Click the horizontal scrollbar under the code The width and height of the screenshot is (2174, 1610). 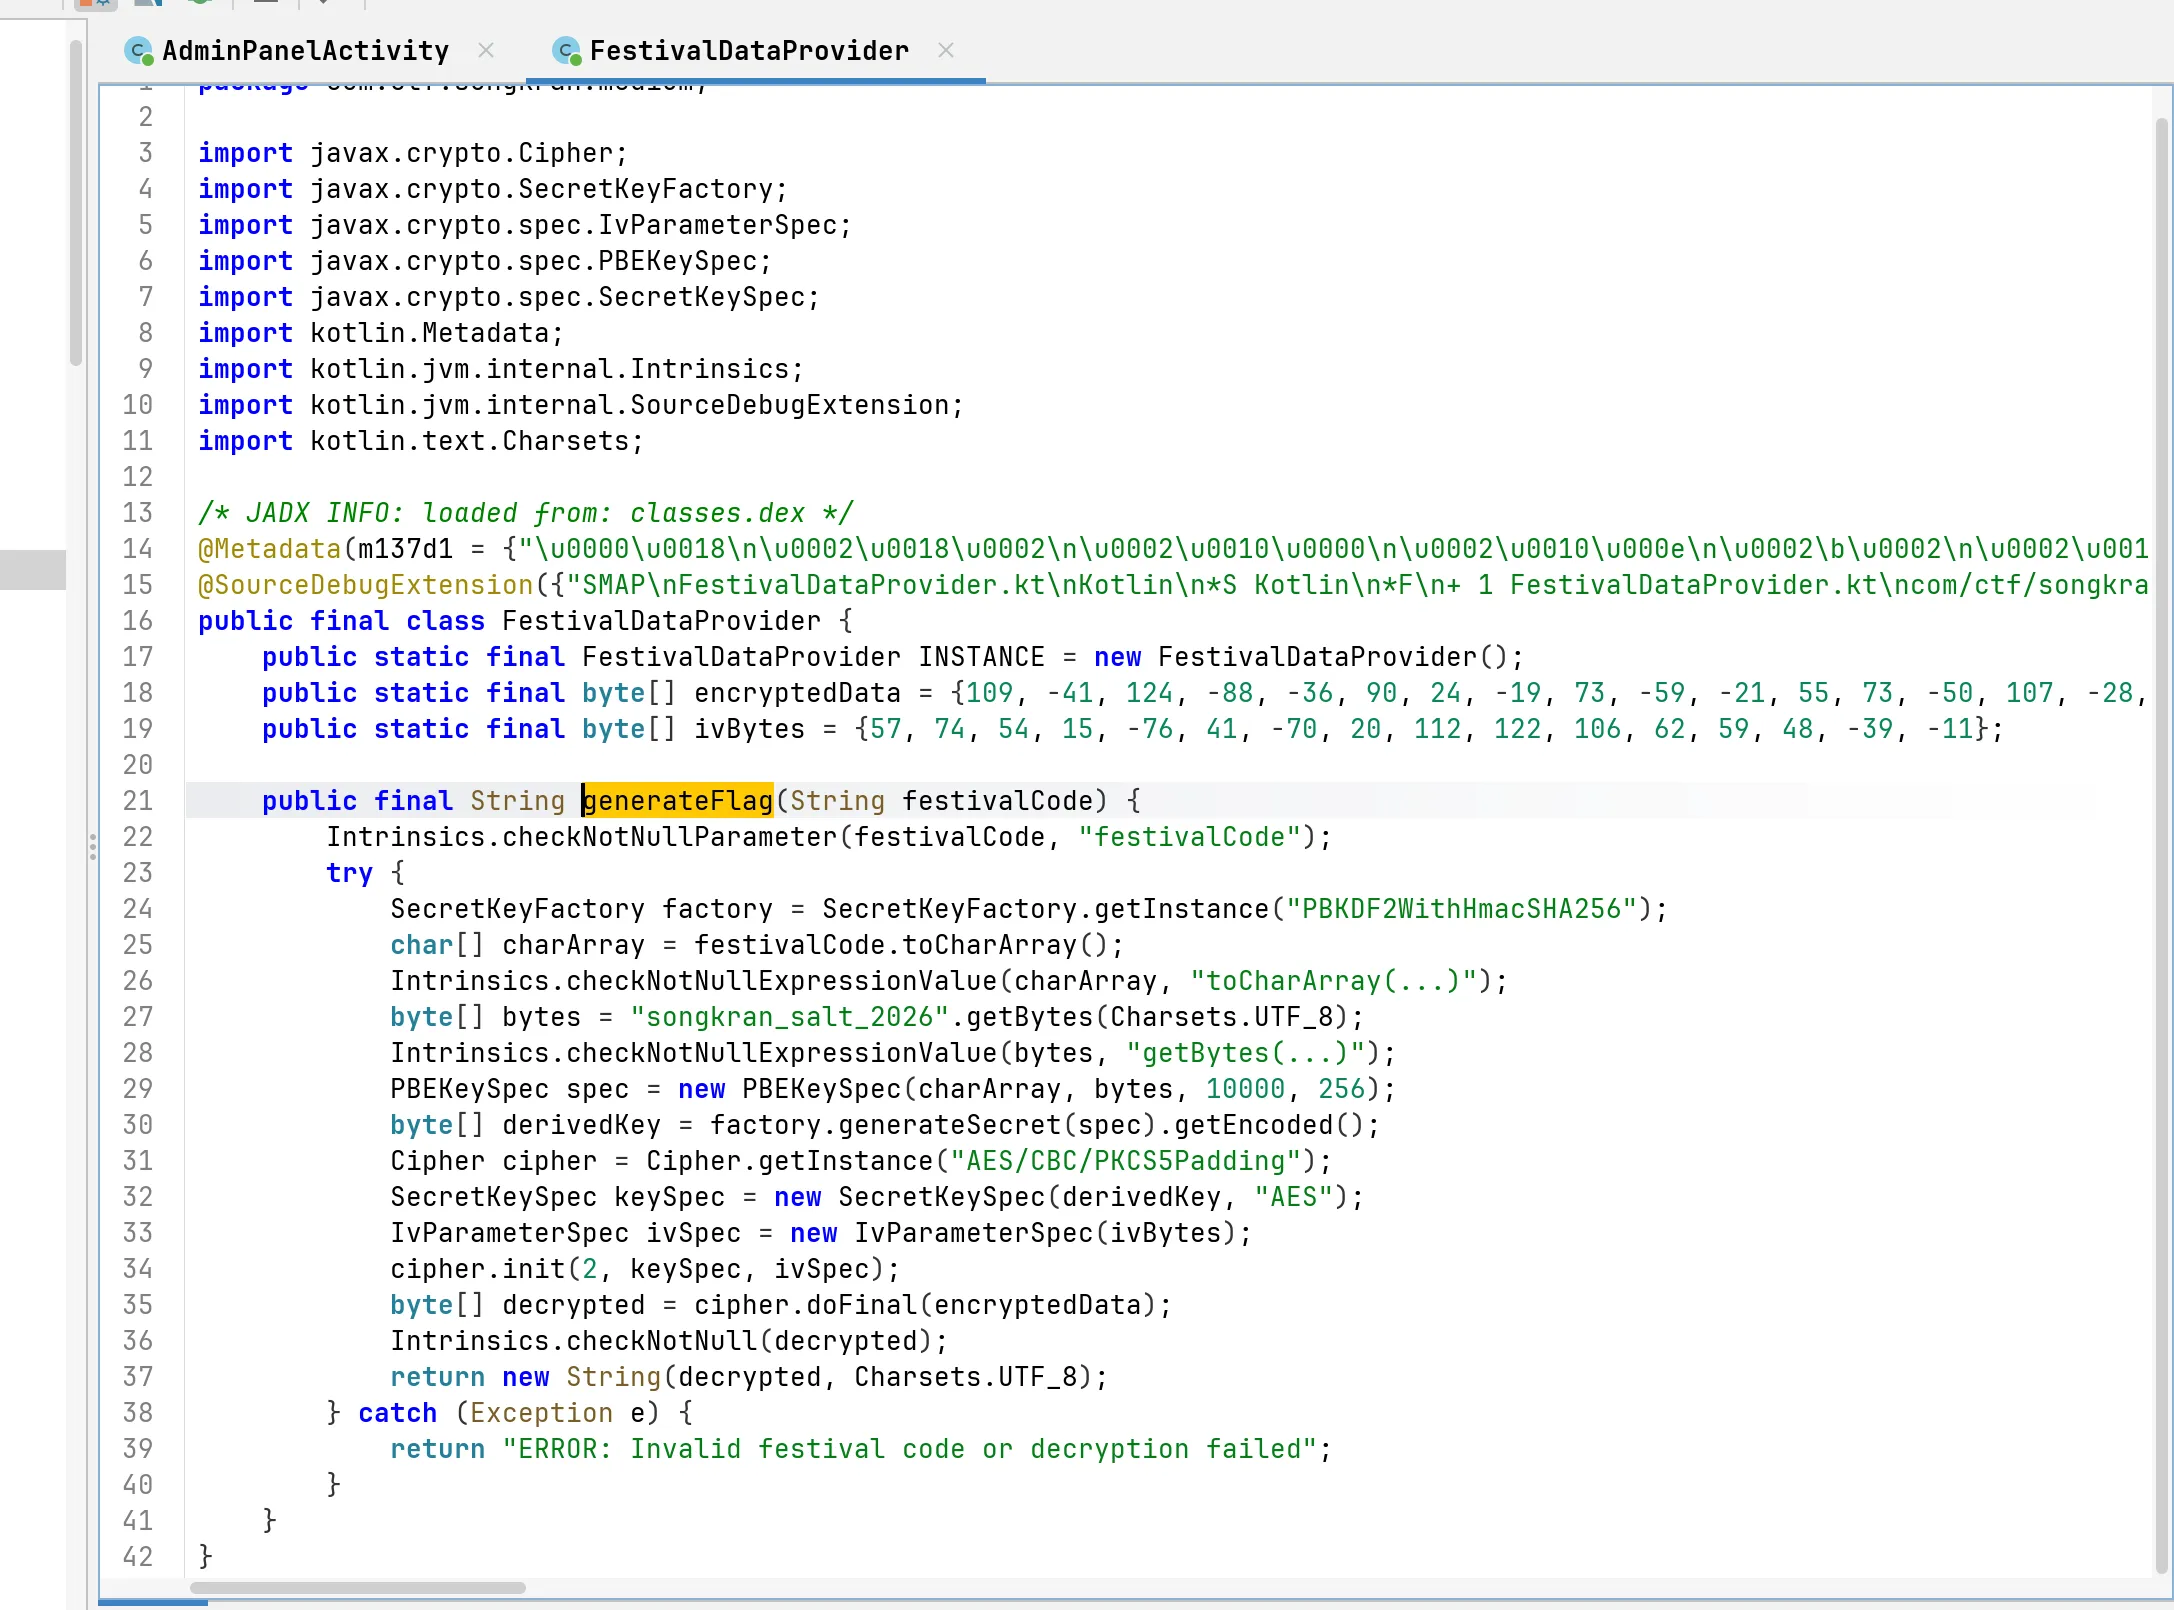(x=357, y=1587)
